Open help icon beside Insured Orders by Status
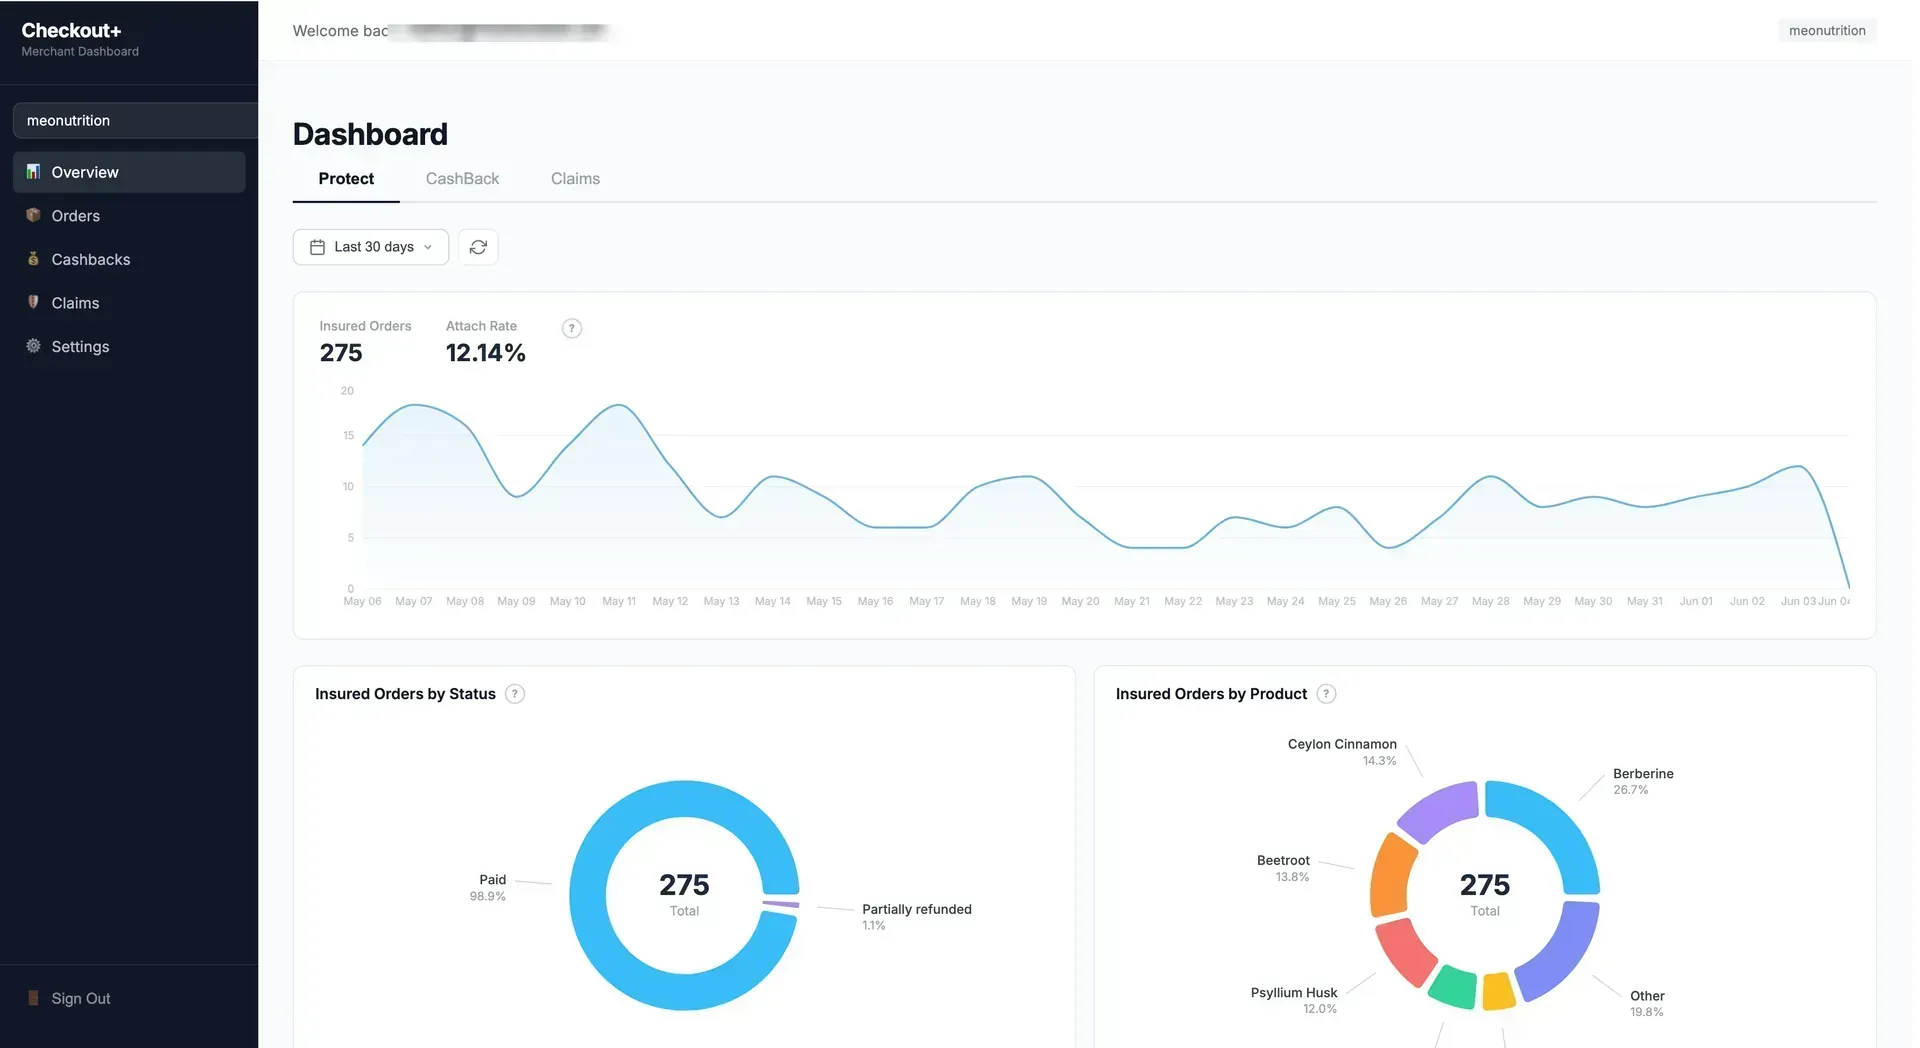The image size is (1920, 1048). [515, 694]
